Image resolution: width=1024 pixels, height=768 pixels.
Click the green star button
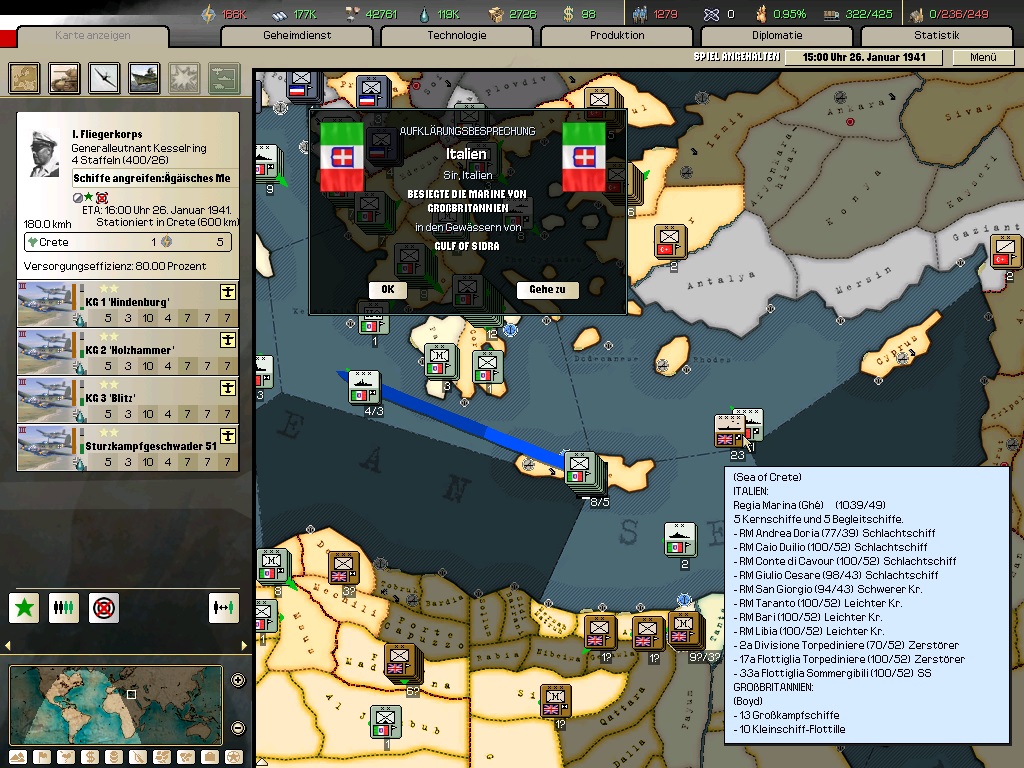tap(25, 607)
